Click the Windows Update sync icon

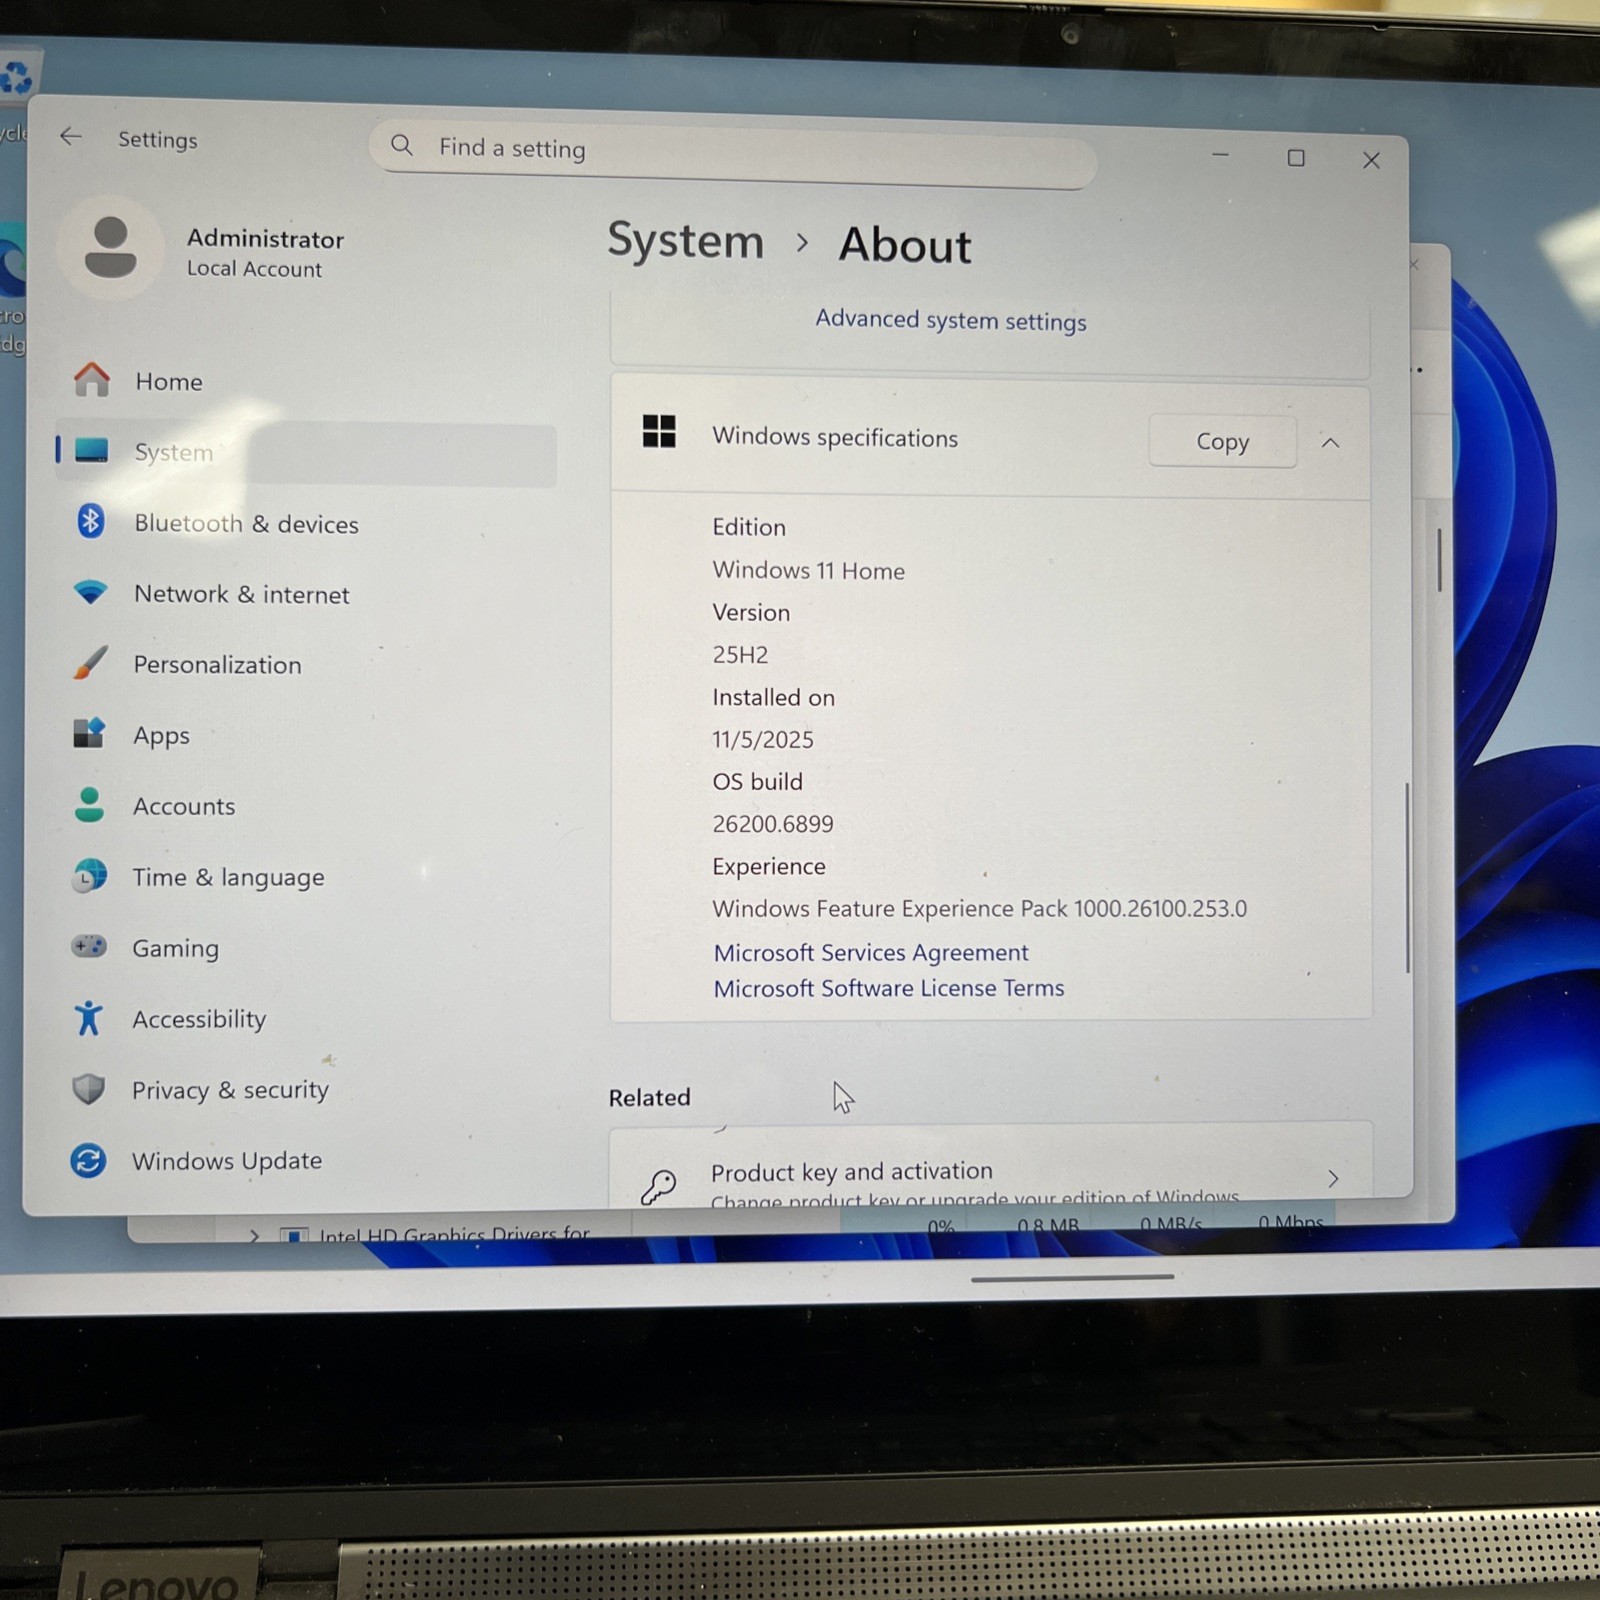click(x=88, y=1161)
